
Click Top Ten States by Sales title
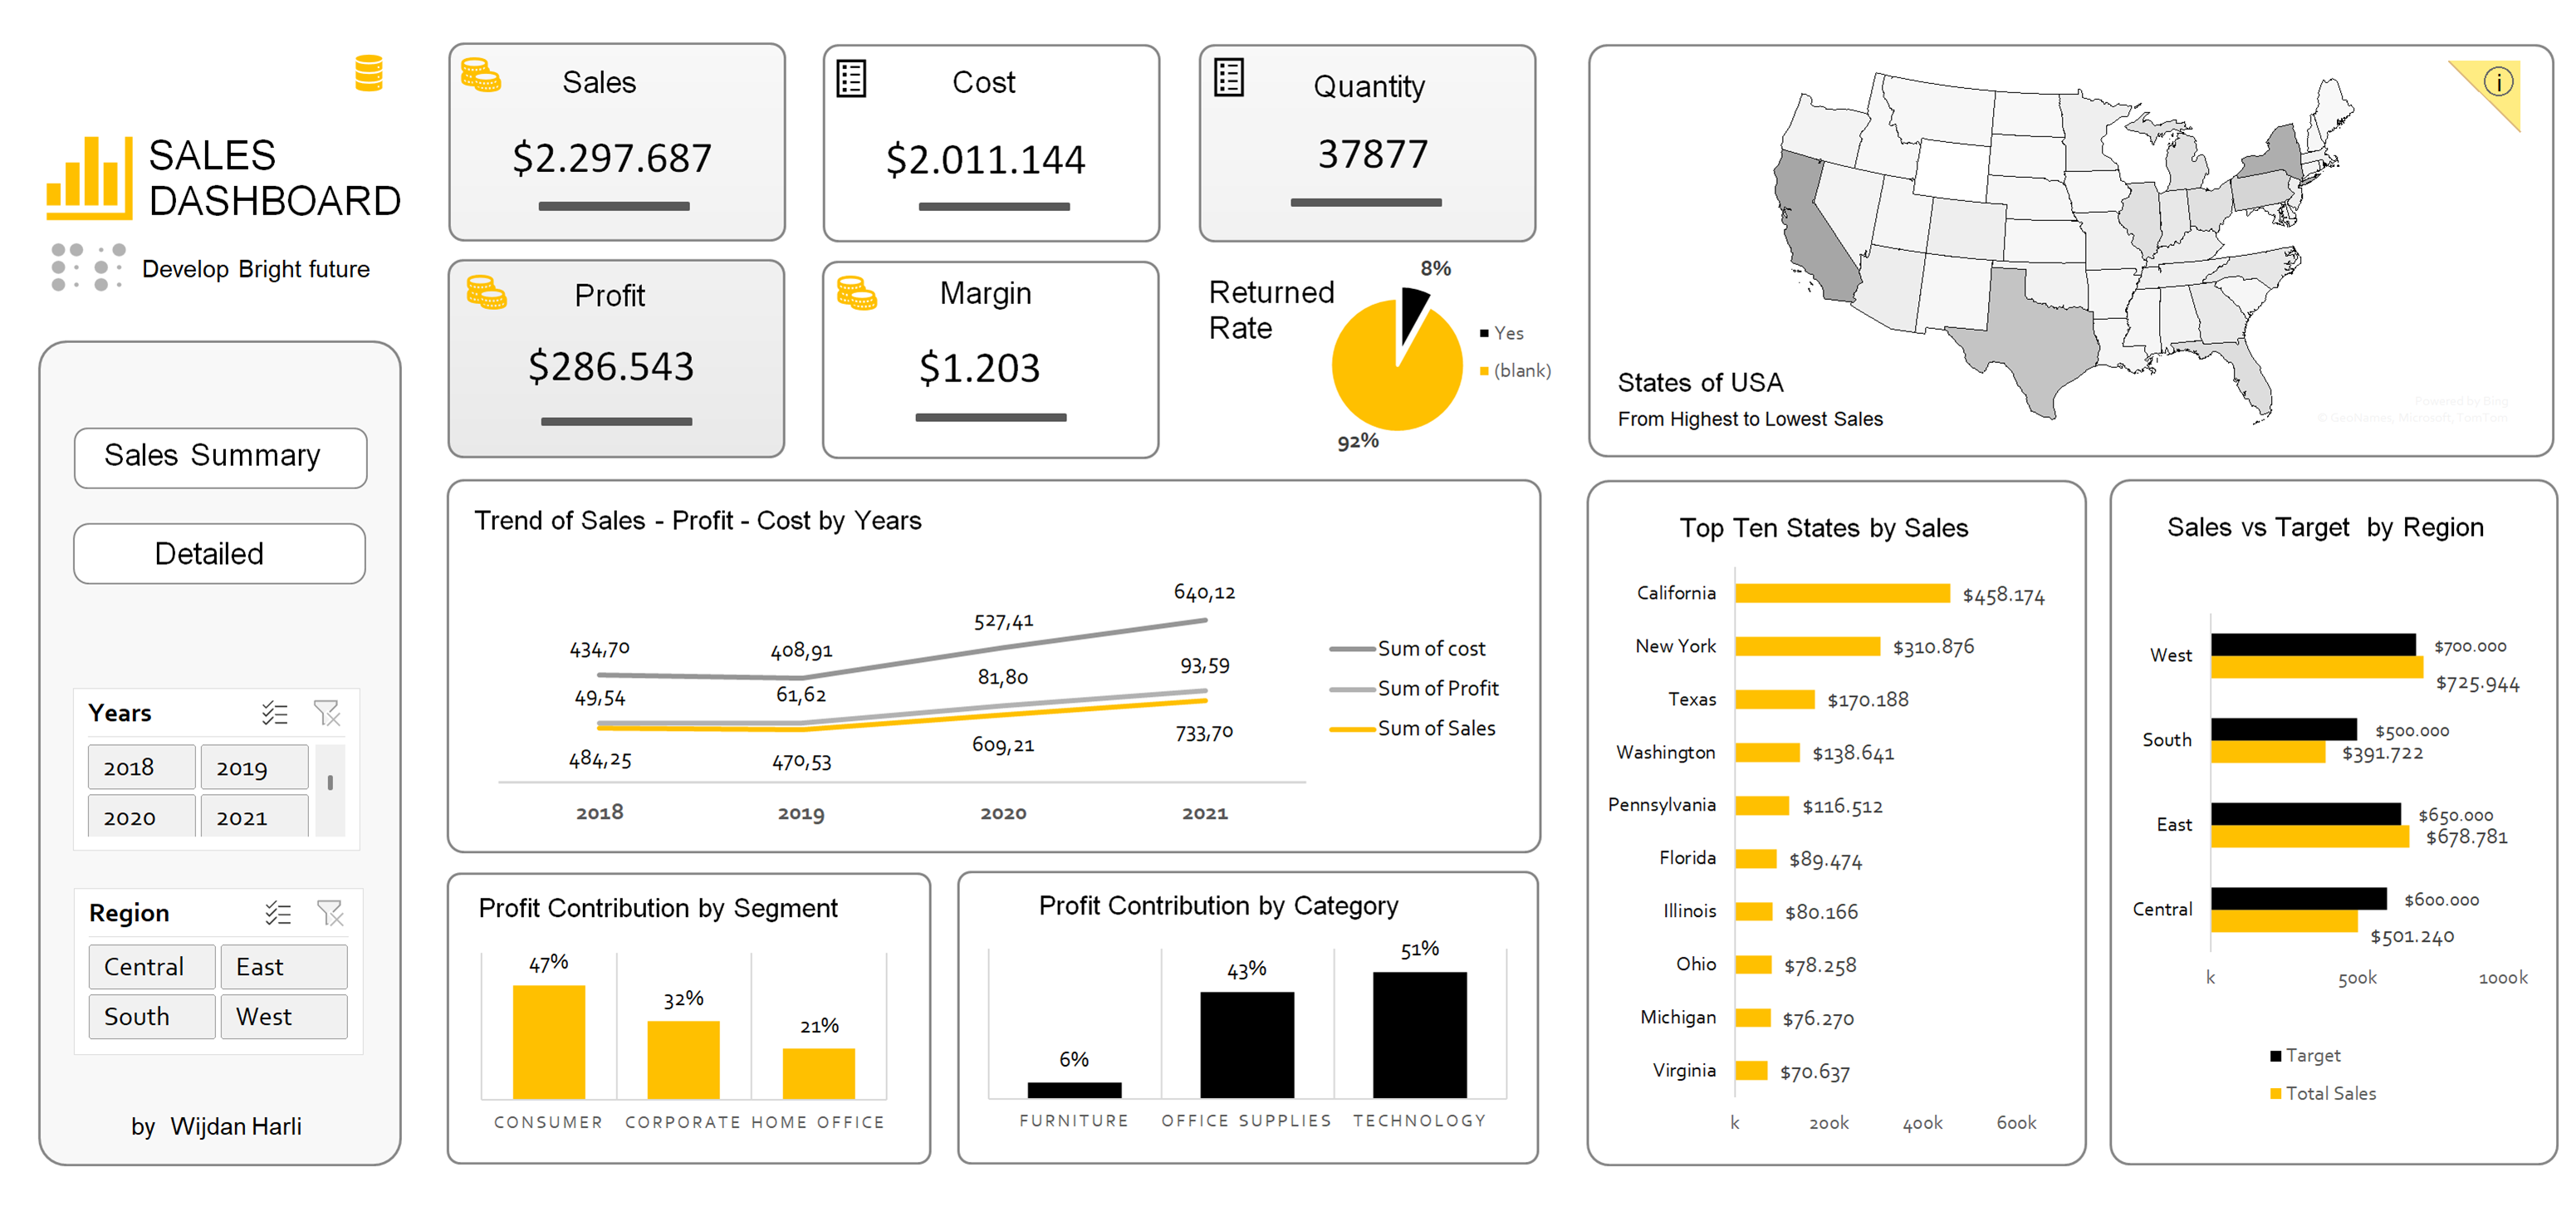(1823, 528)
